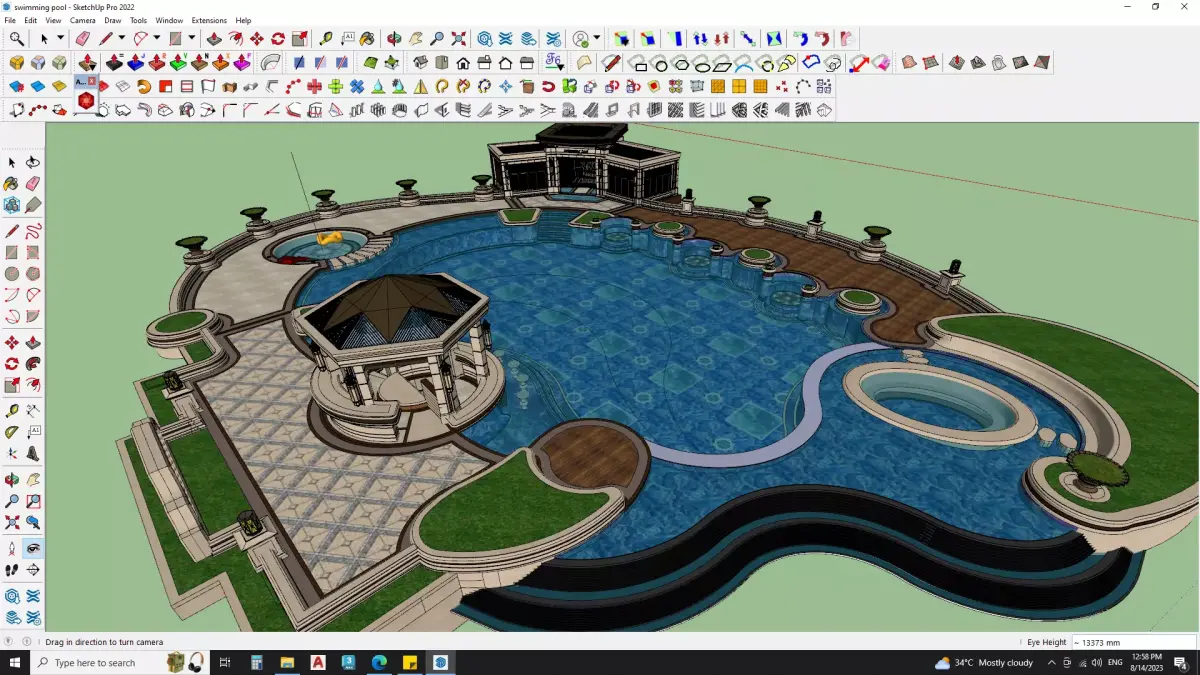
Task: Open AutoCAD from the taskbar
Action: pyautogui.click(x=318, y=663)
